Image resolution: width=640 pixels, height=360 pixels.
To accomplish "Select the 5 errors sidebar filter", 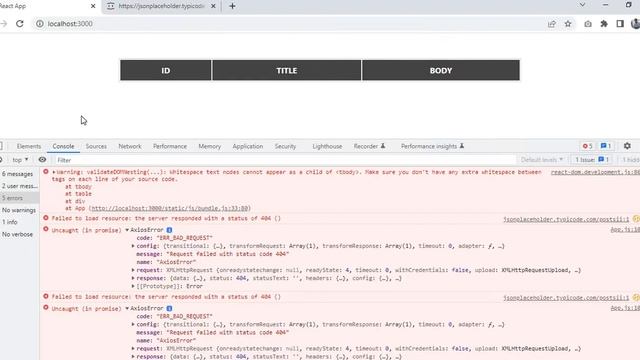I will click(x=20, y=198).
